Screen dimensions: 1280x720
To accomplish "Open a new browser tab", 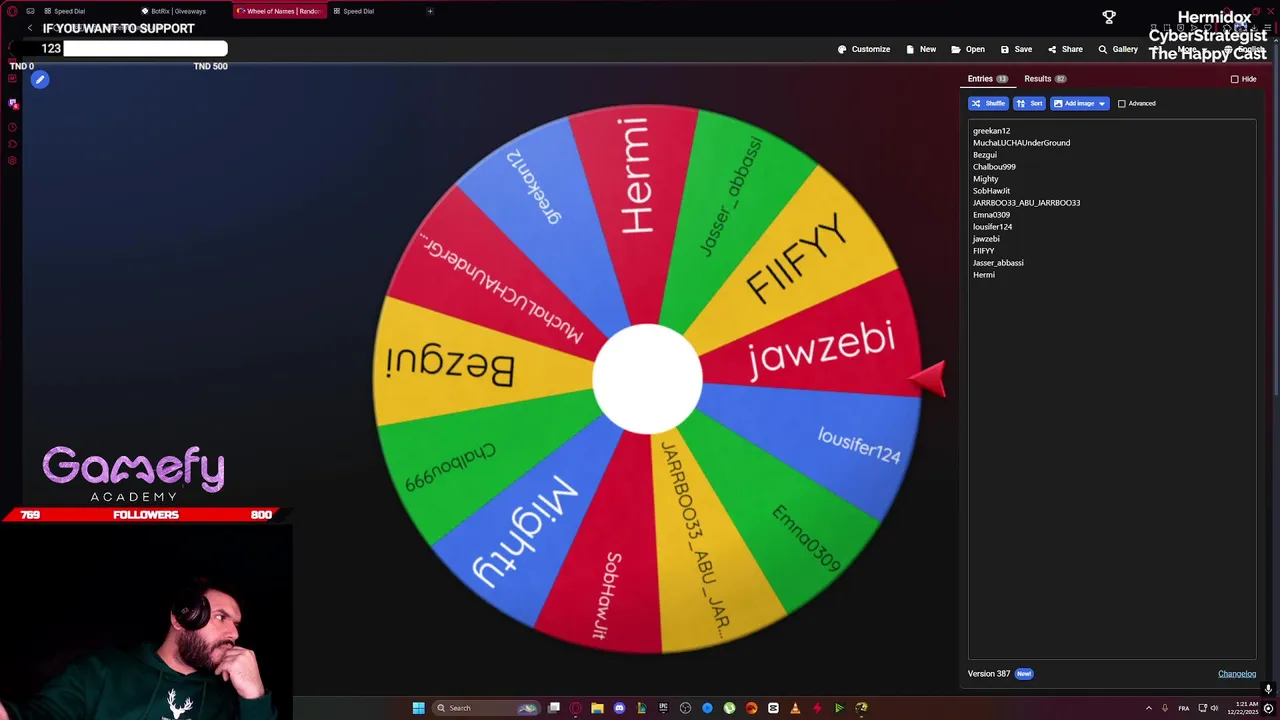I will click(x=430, y=11).
